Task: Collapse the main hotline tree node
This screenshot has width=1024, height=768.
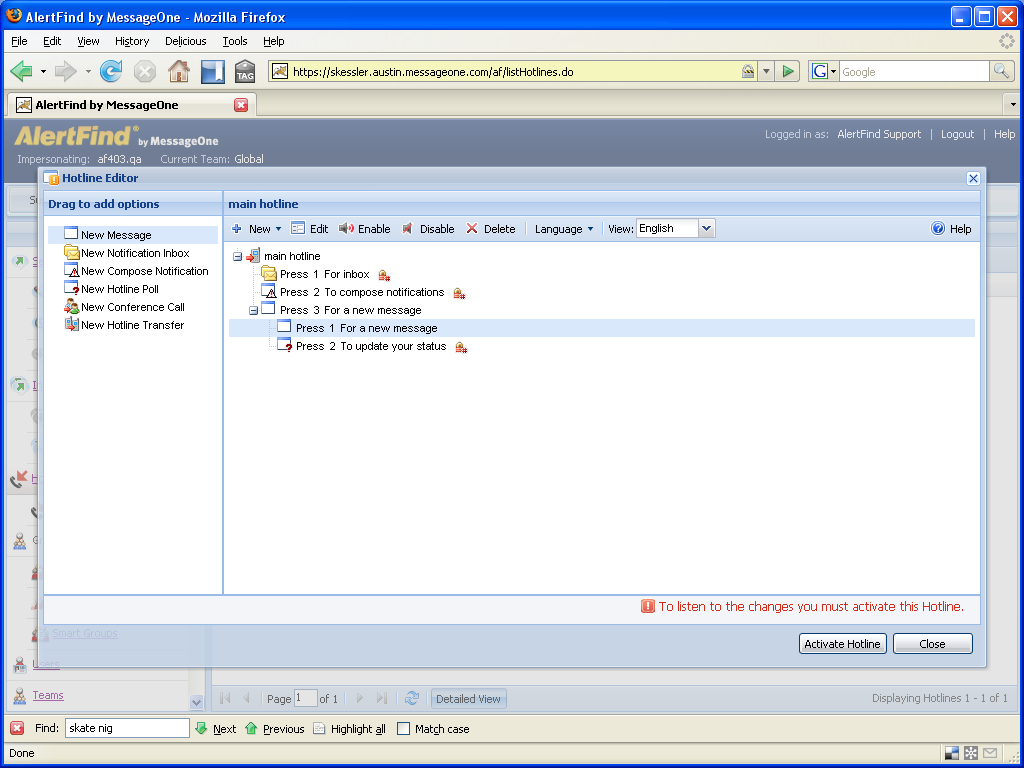Action: 238,257
